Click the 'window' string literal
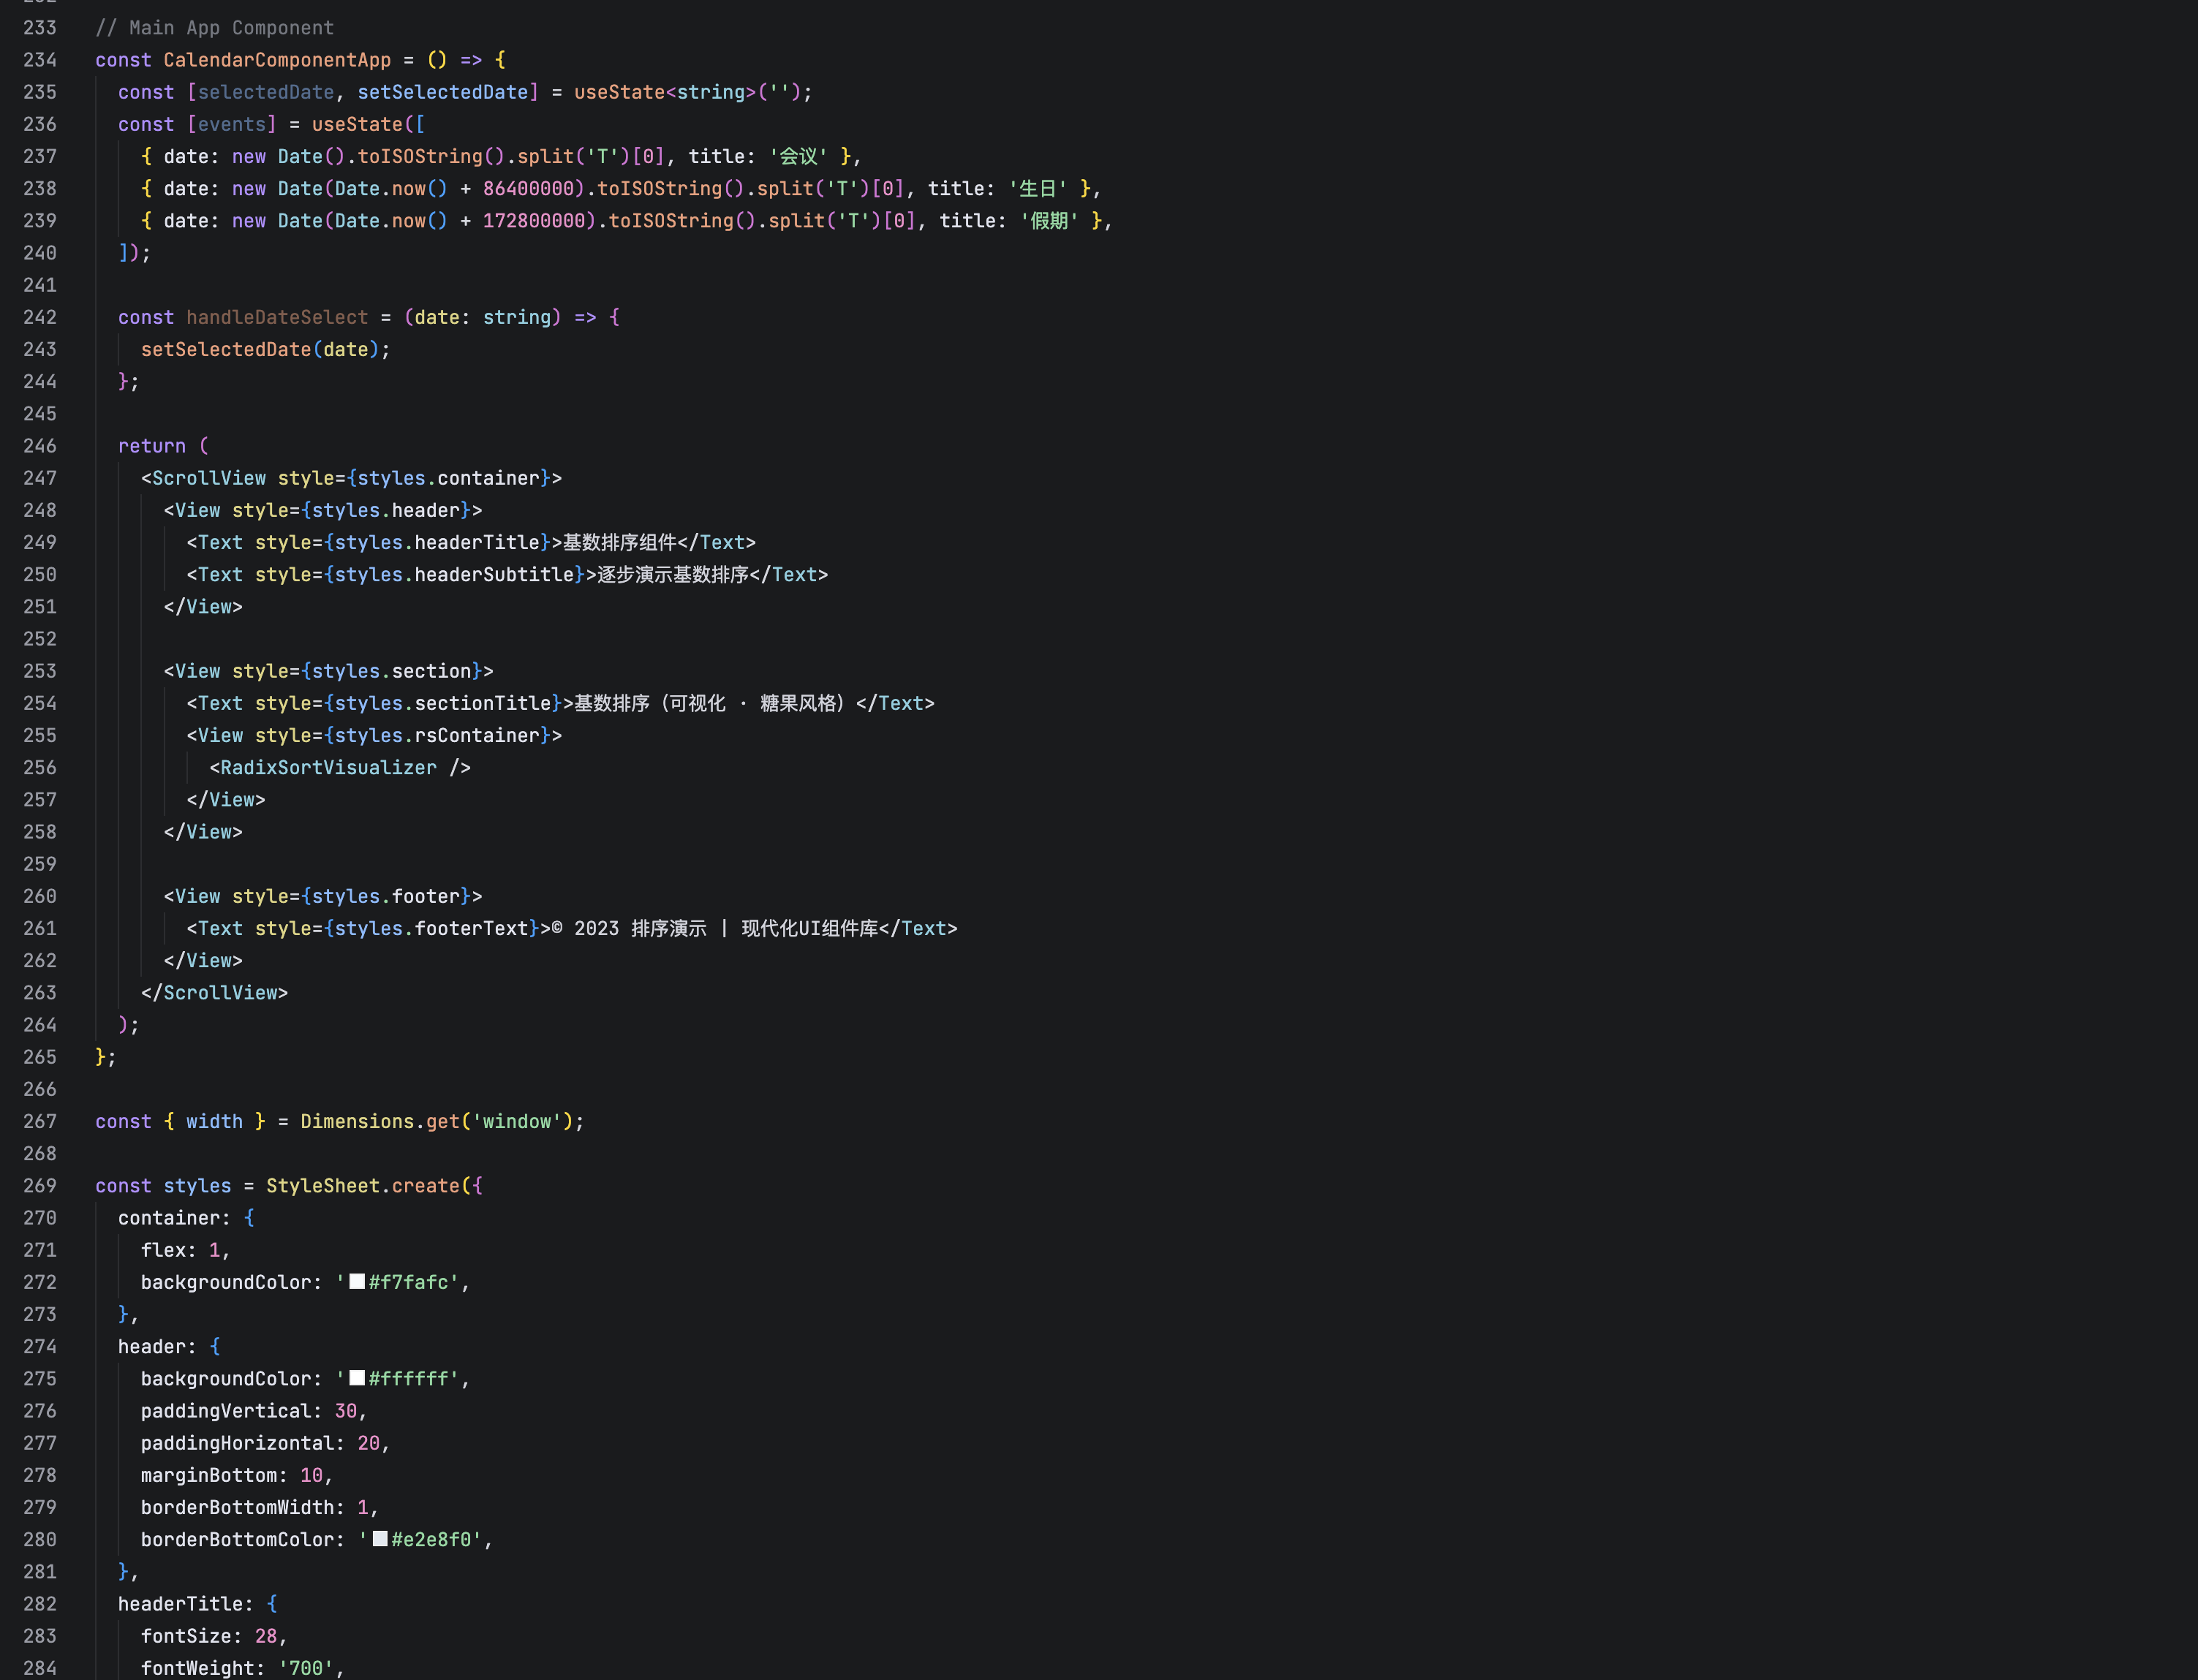This screenshot has height=1680, width=2198. pyautogui.click(x=516, y=1121)
